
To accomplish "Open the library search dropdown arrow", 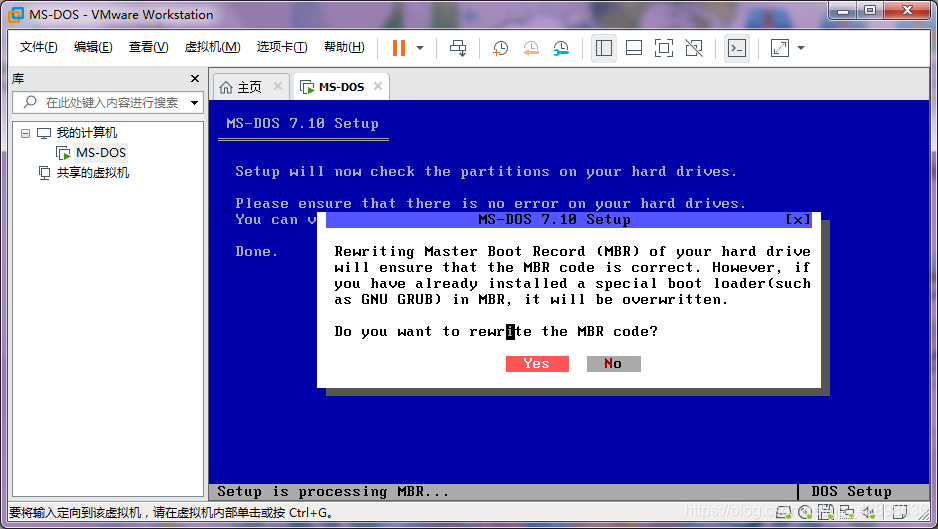I will pyautogui.click(x=194, y=103).
